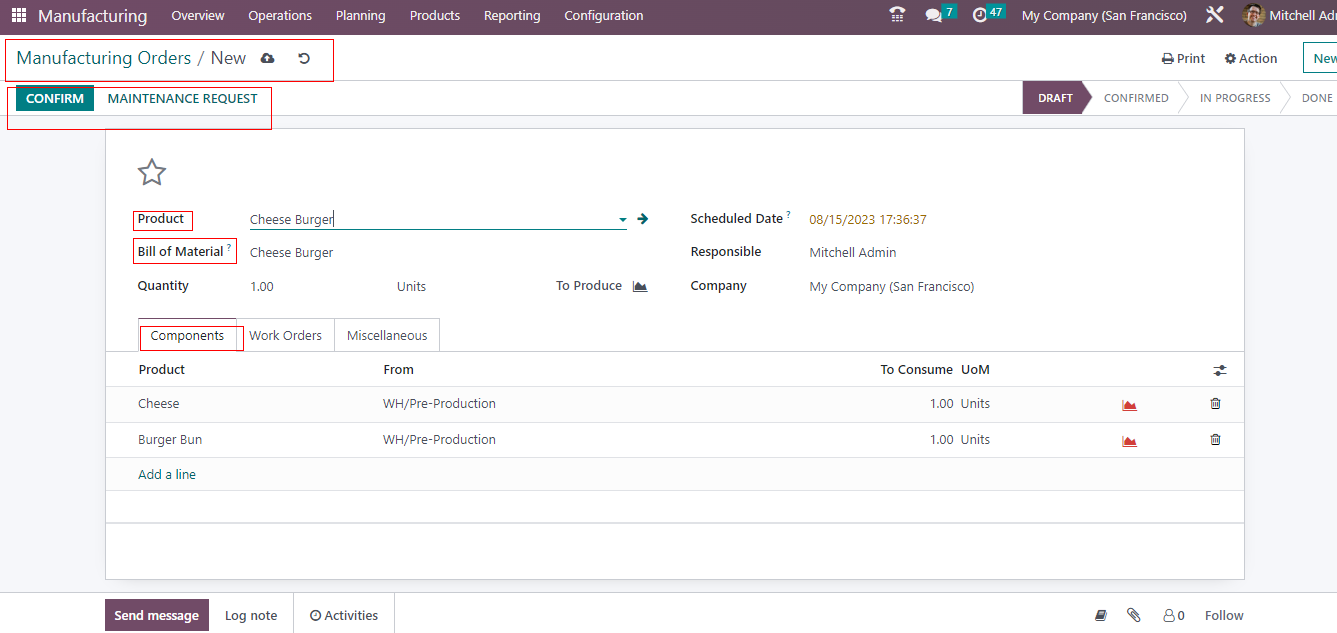Open the Miscellaneous tab
Screen dimensions: 1337x633
coord(387,336)
